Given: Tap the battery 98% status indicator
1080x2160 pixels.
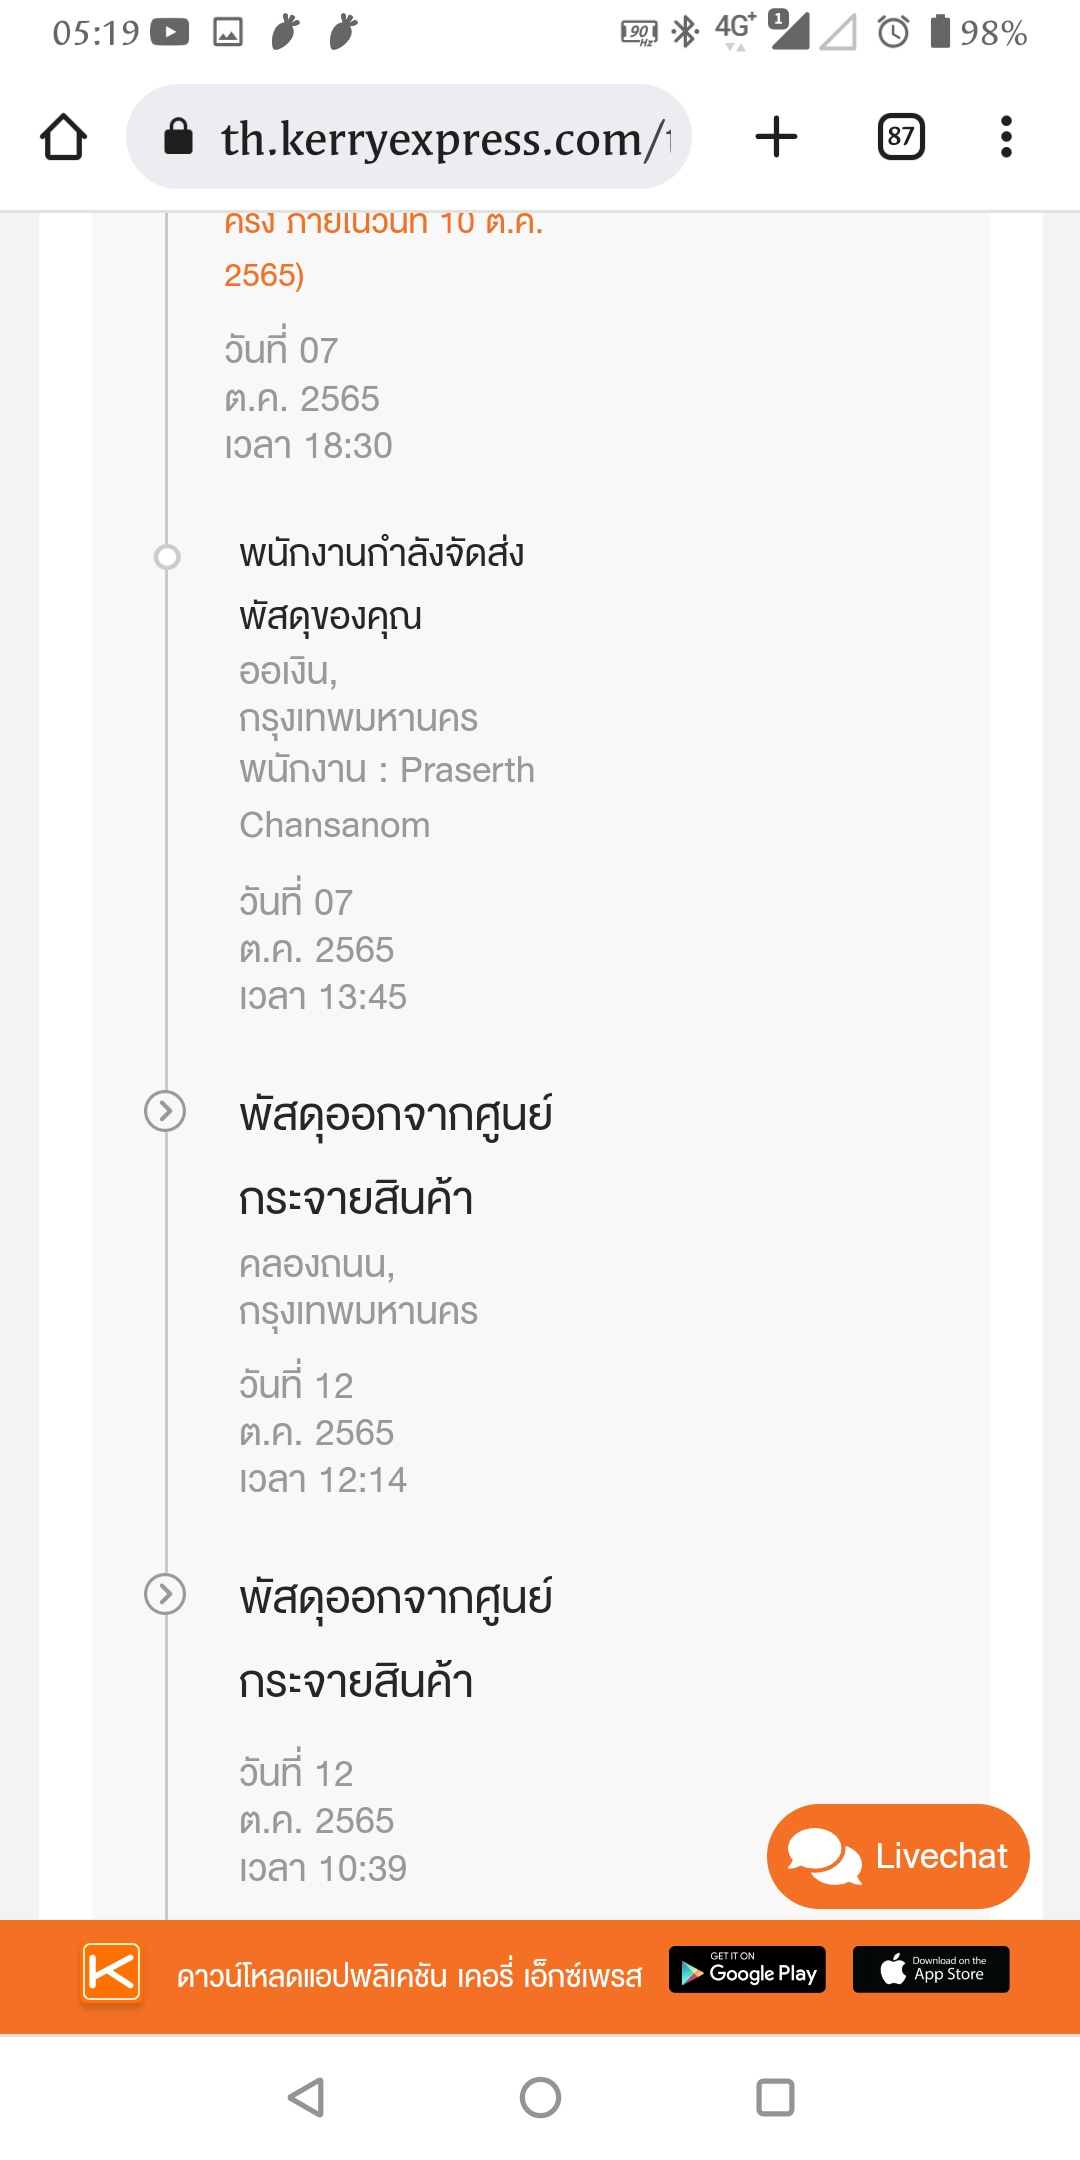Looking at the screenshot, I should (978, 32).
